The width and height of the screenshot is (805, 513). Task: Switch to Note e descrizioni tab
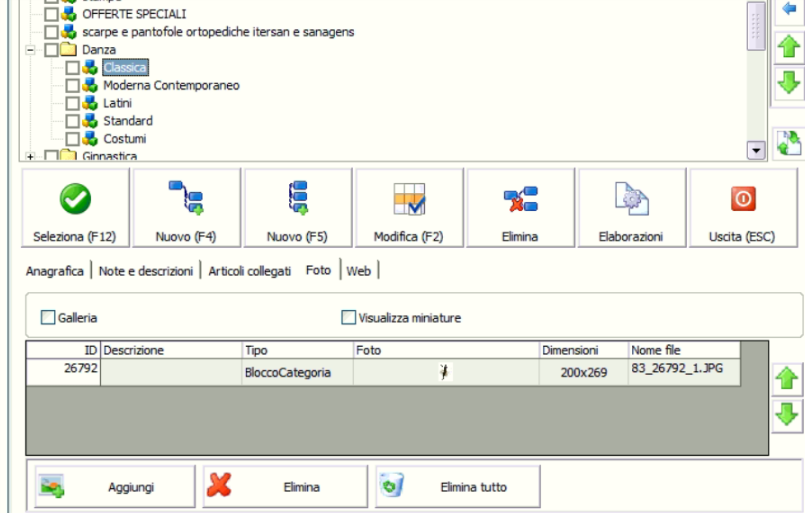click(146, 271)
